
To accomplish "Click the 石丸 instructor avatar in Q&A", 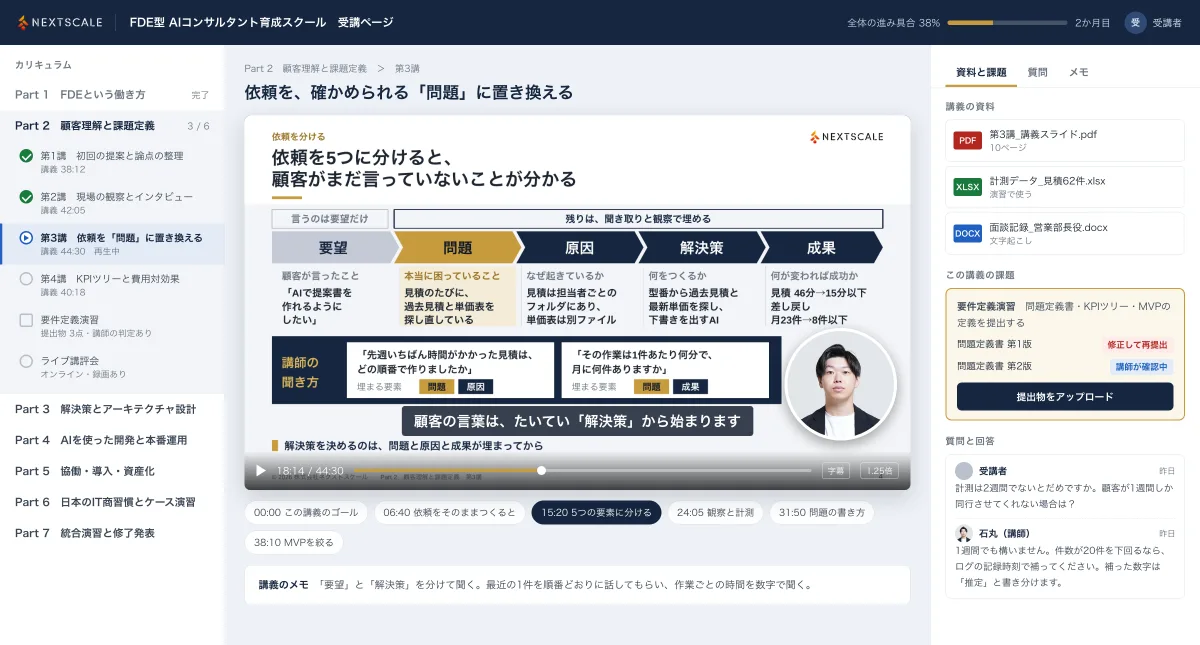I will click(x=964, y=533).
